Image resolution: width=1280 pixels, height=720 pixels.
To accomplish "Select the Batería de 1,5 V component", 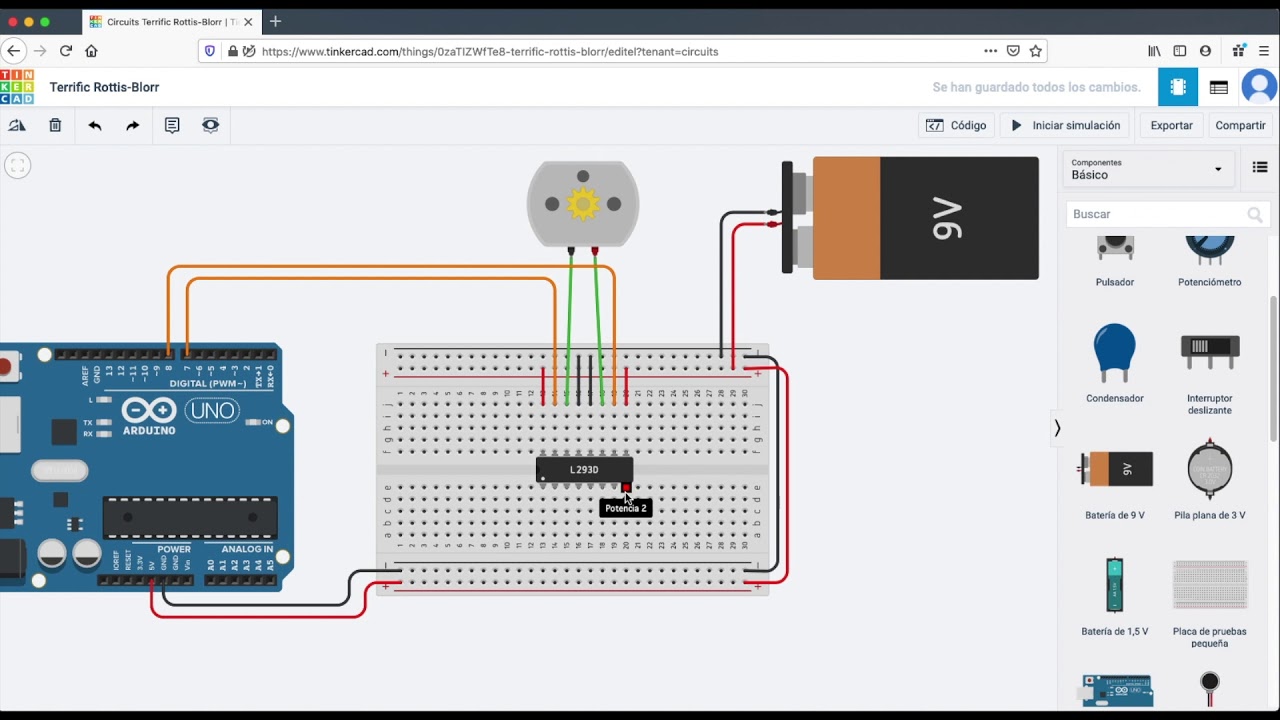I will (x=1115, y=596).
